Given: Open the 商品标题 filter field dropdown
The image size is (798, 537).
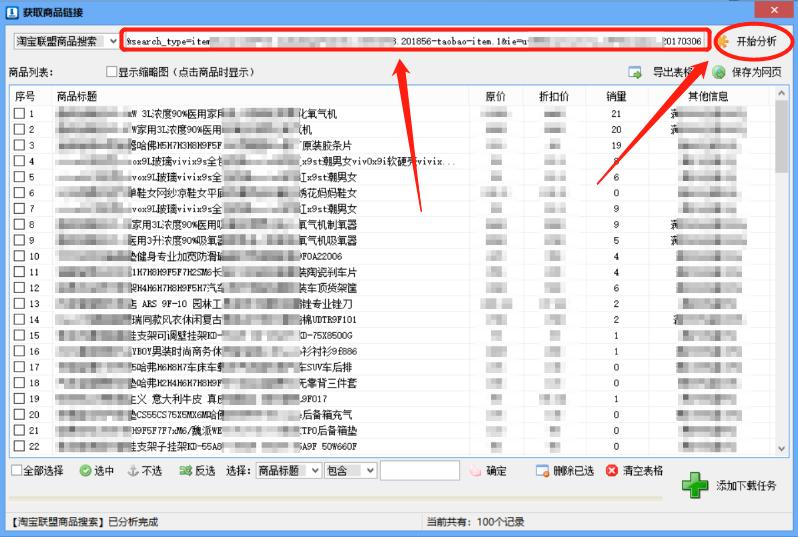Looking at the screenshot, I should pyautogui.click(x=289, y=471).
